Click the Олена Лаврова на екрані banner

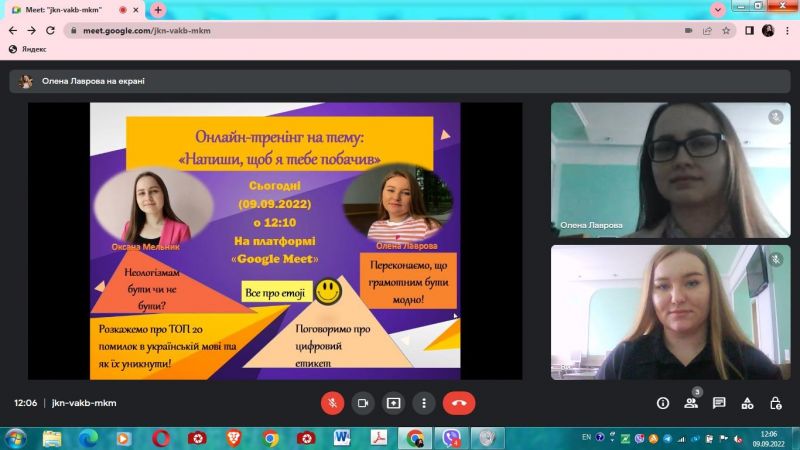(399, 81)
